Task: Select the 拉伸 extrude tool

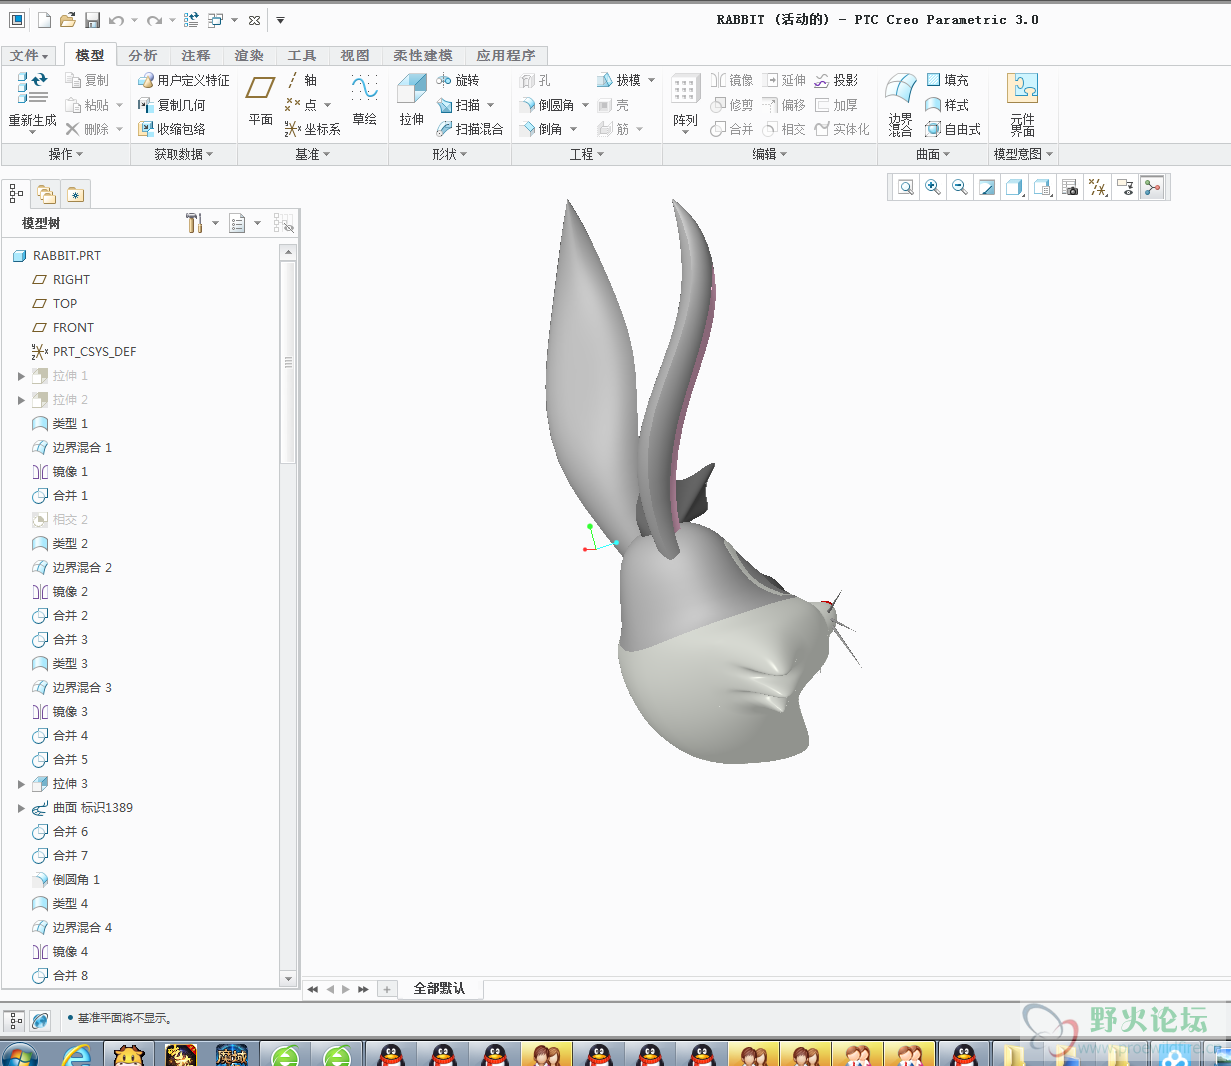Action: (x=412, y=100)
